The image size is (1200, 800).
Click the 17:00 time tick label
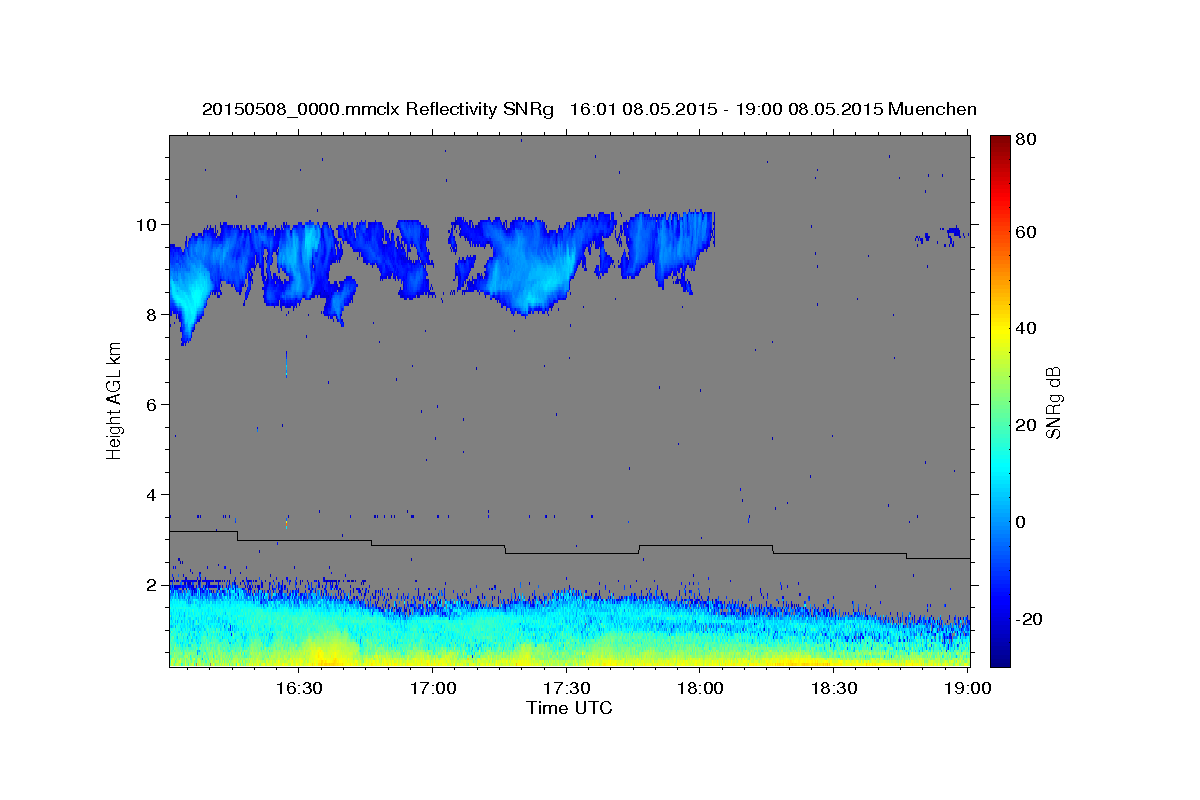pyautogui.click(x=432, y=688)
